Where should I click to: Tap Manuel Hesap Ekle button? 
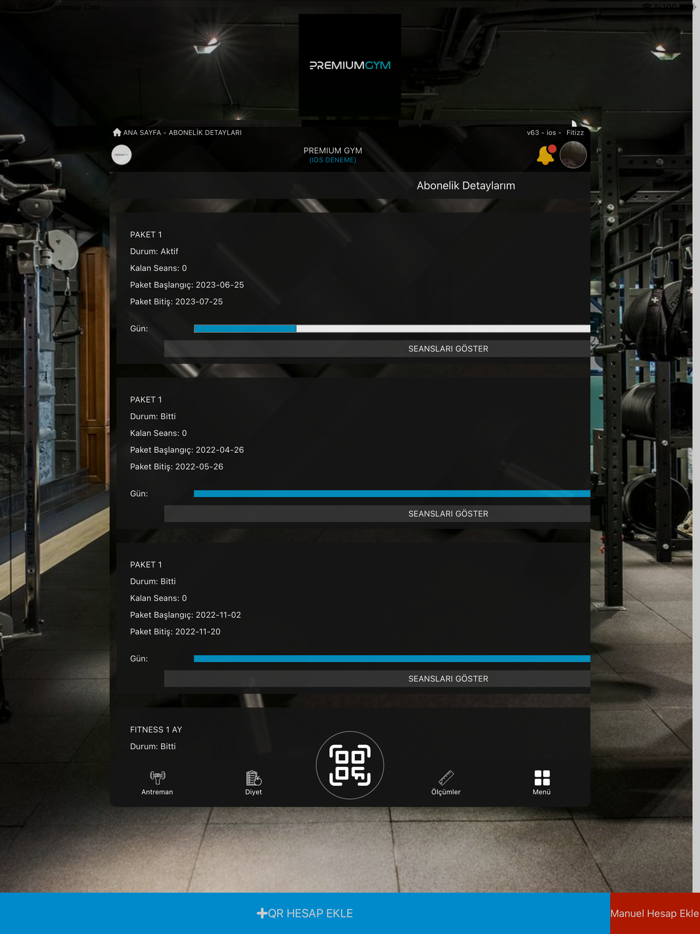tap(655, 913)
